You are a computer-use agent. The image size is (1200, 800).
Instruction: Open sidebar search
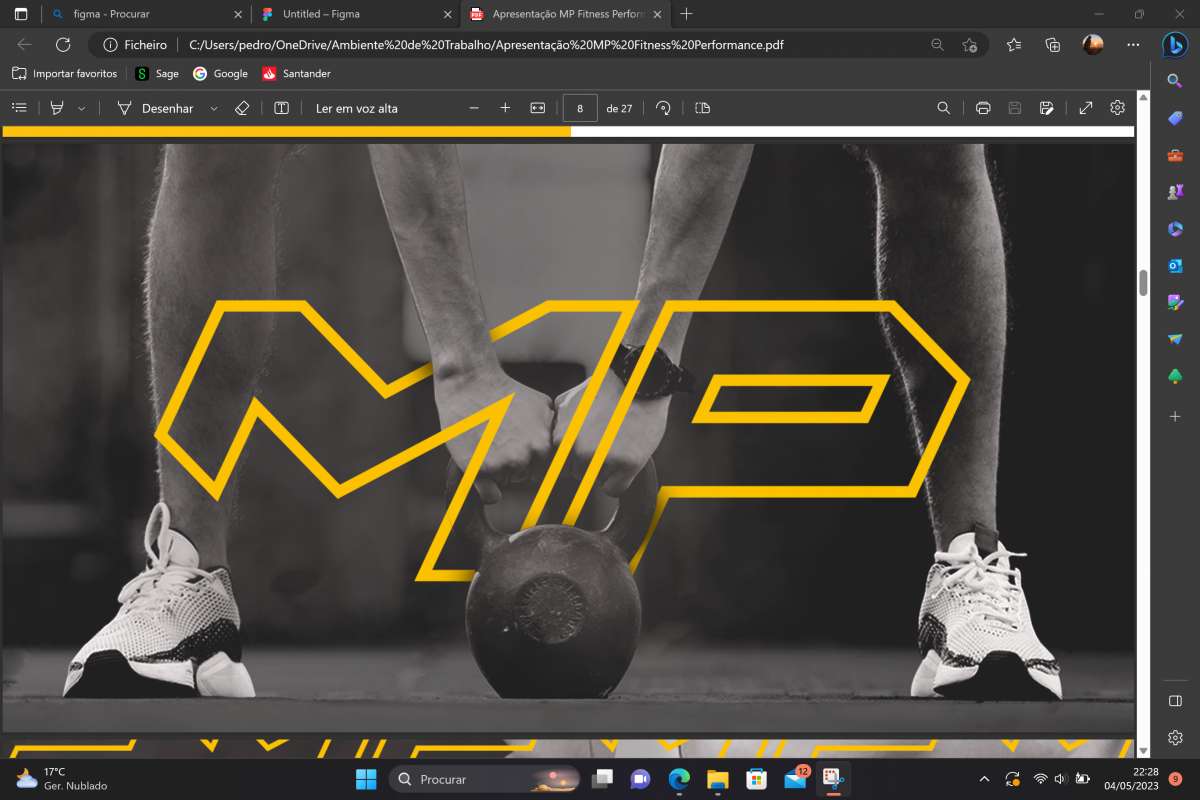1176,81
